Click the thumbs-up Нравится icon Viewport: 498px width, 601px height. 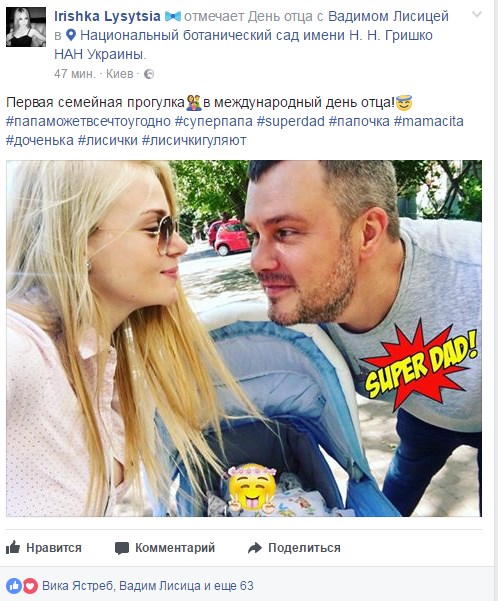(13, 547)
